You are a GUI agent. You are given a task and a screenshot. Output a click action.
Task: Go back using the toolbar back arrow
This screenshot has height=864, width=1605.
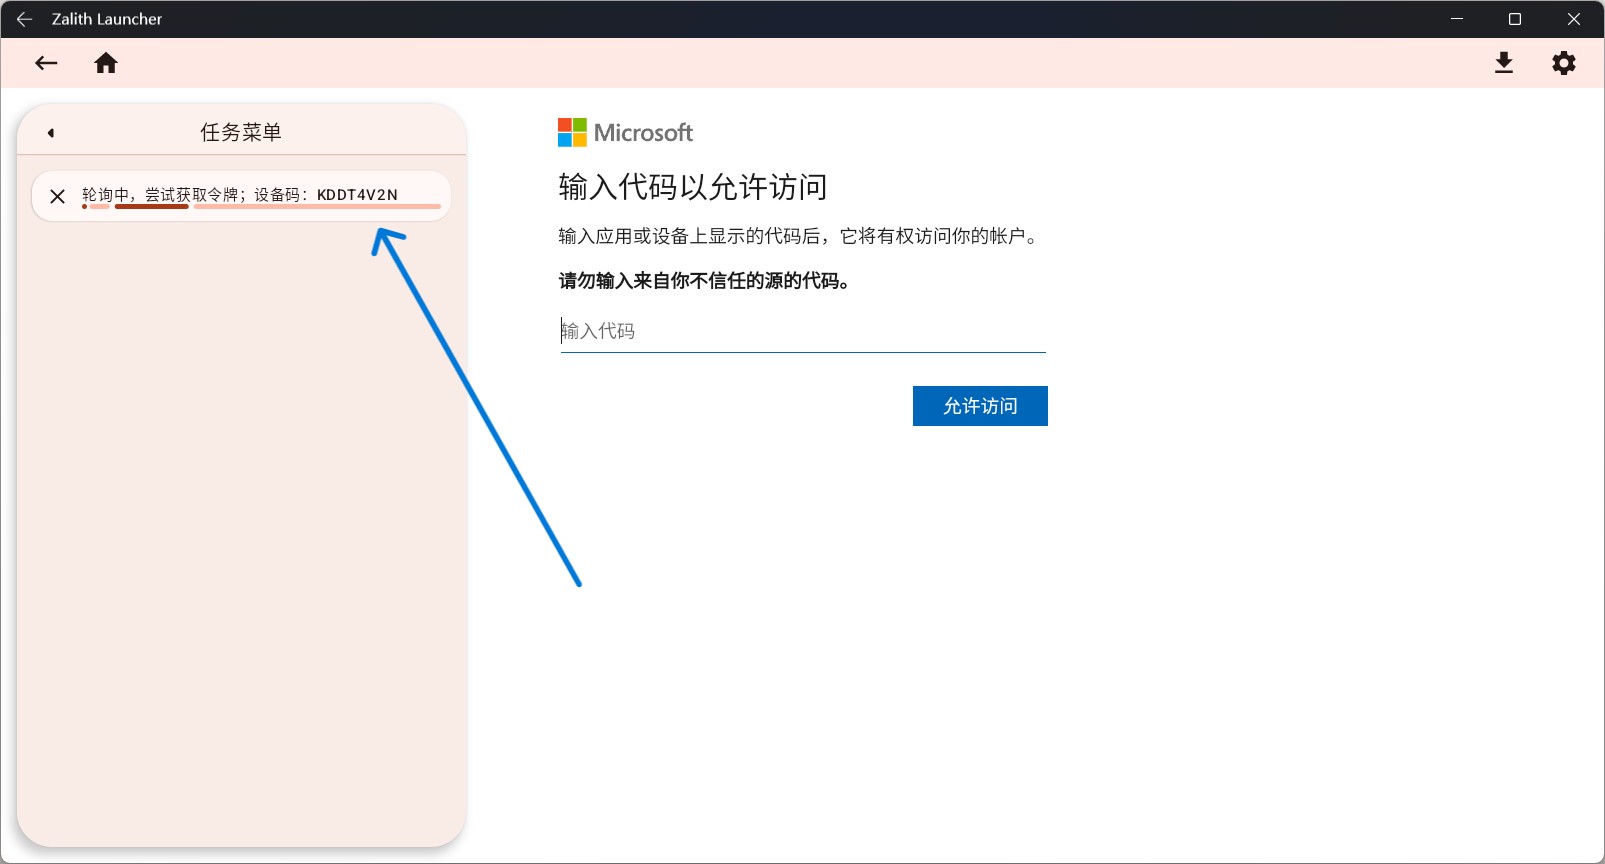click(x=46, y=63)
